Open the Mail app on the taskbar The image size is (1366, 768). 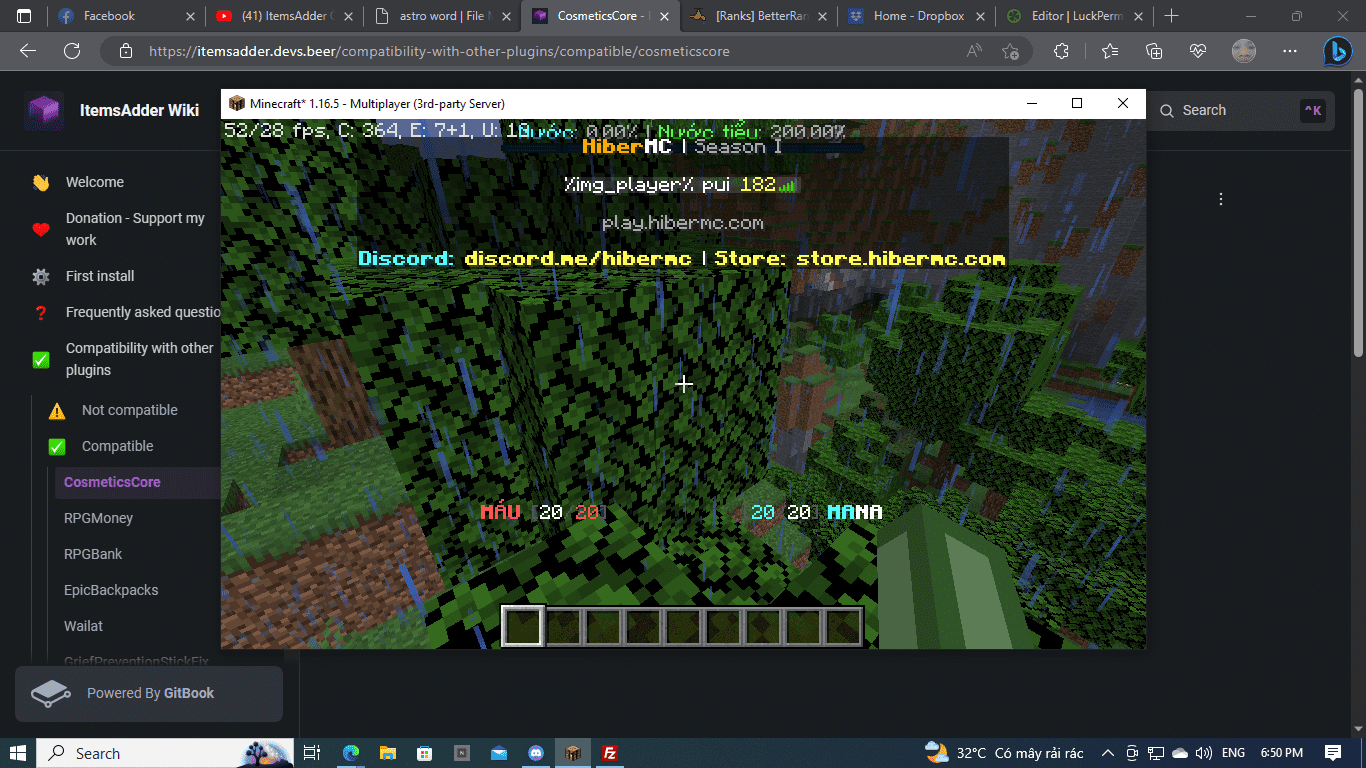(x=499, y=753)
